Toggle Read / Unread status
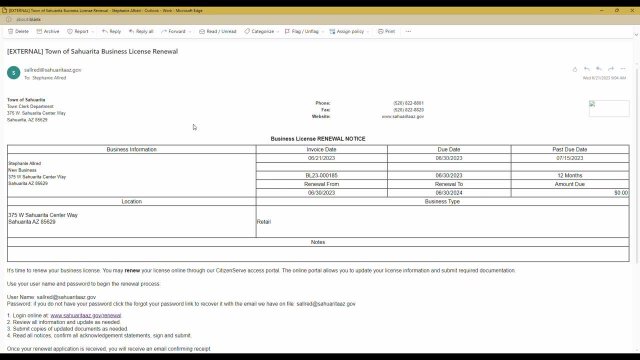The height and width of the screenshot is (360, 640). [x=218, y=31]
